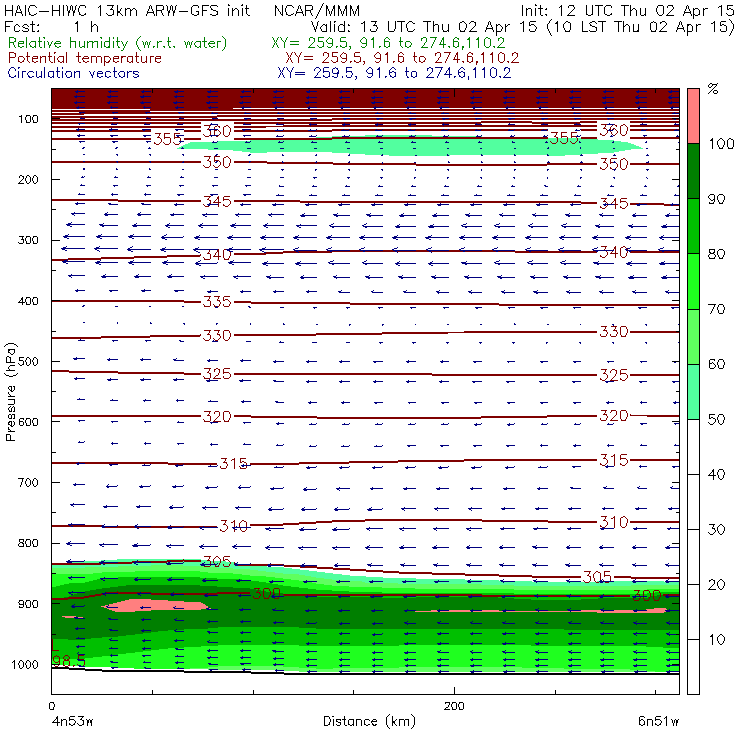
Task: Click the distance axis label "200"
Action: click(x=454, y=706)
